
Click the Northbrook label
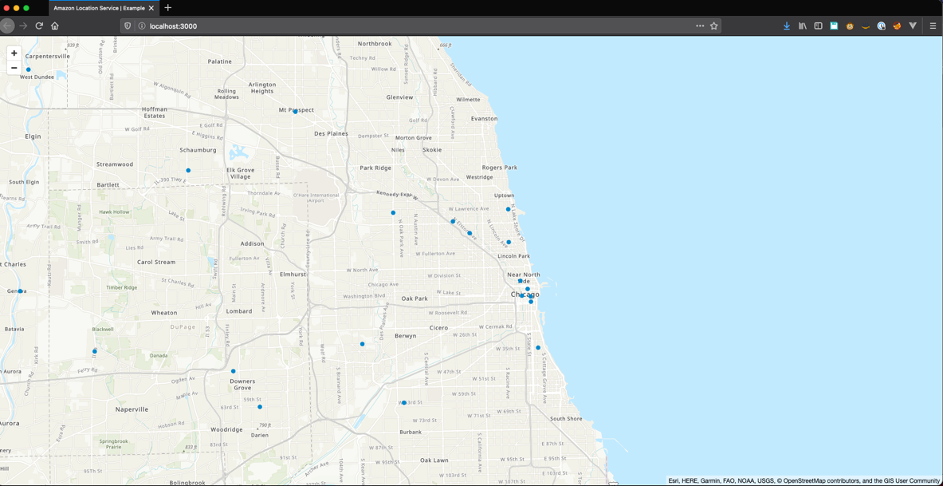pos(375,44)
